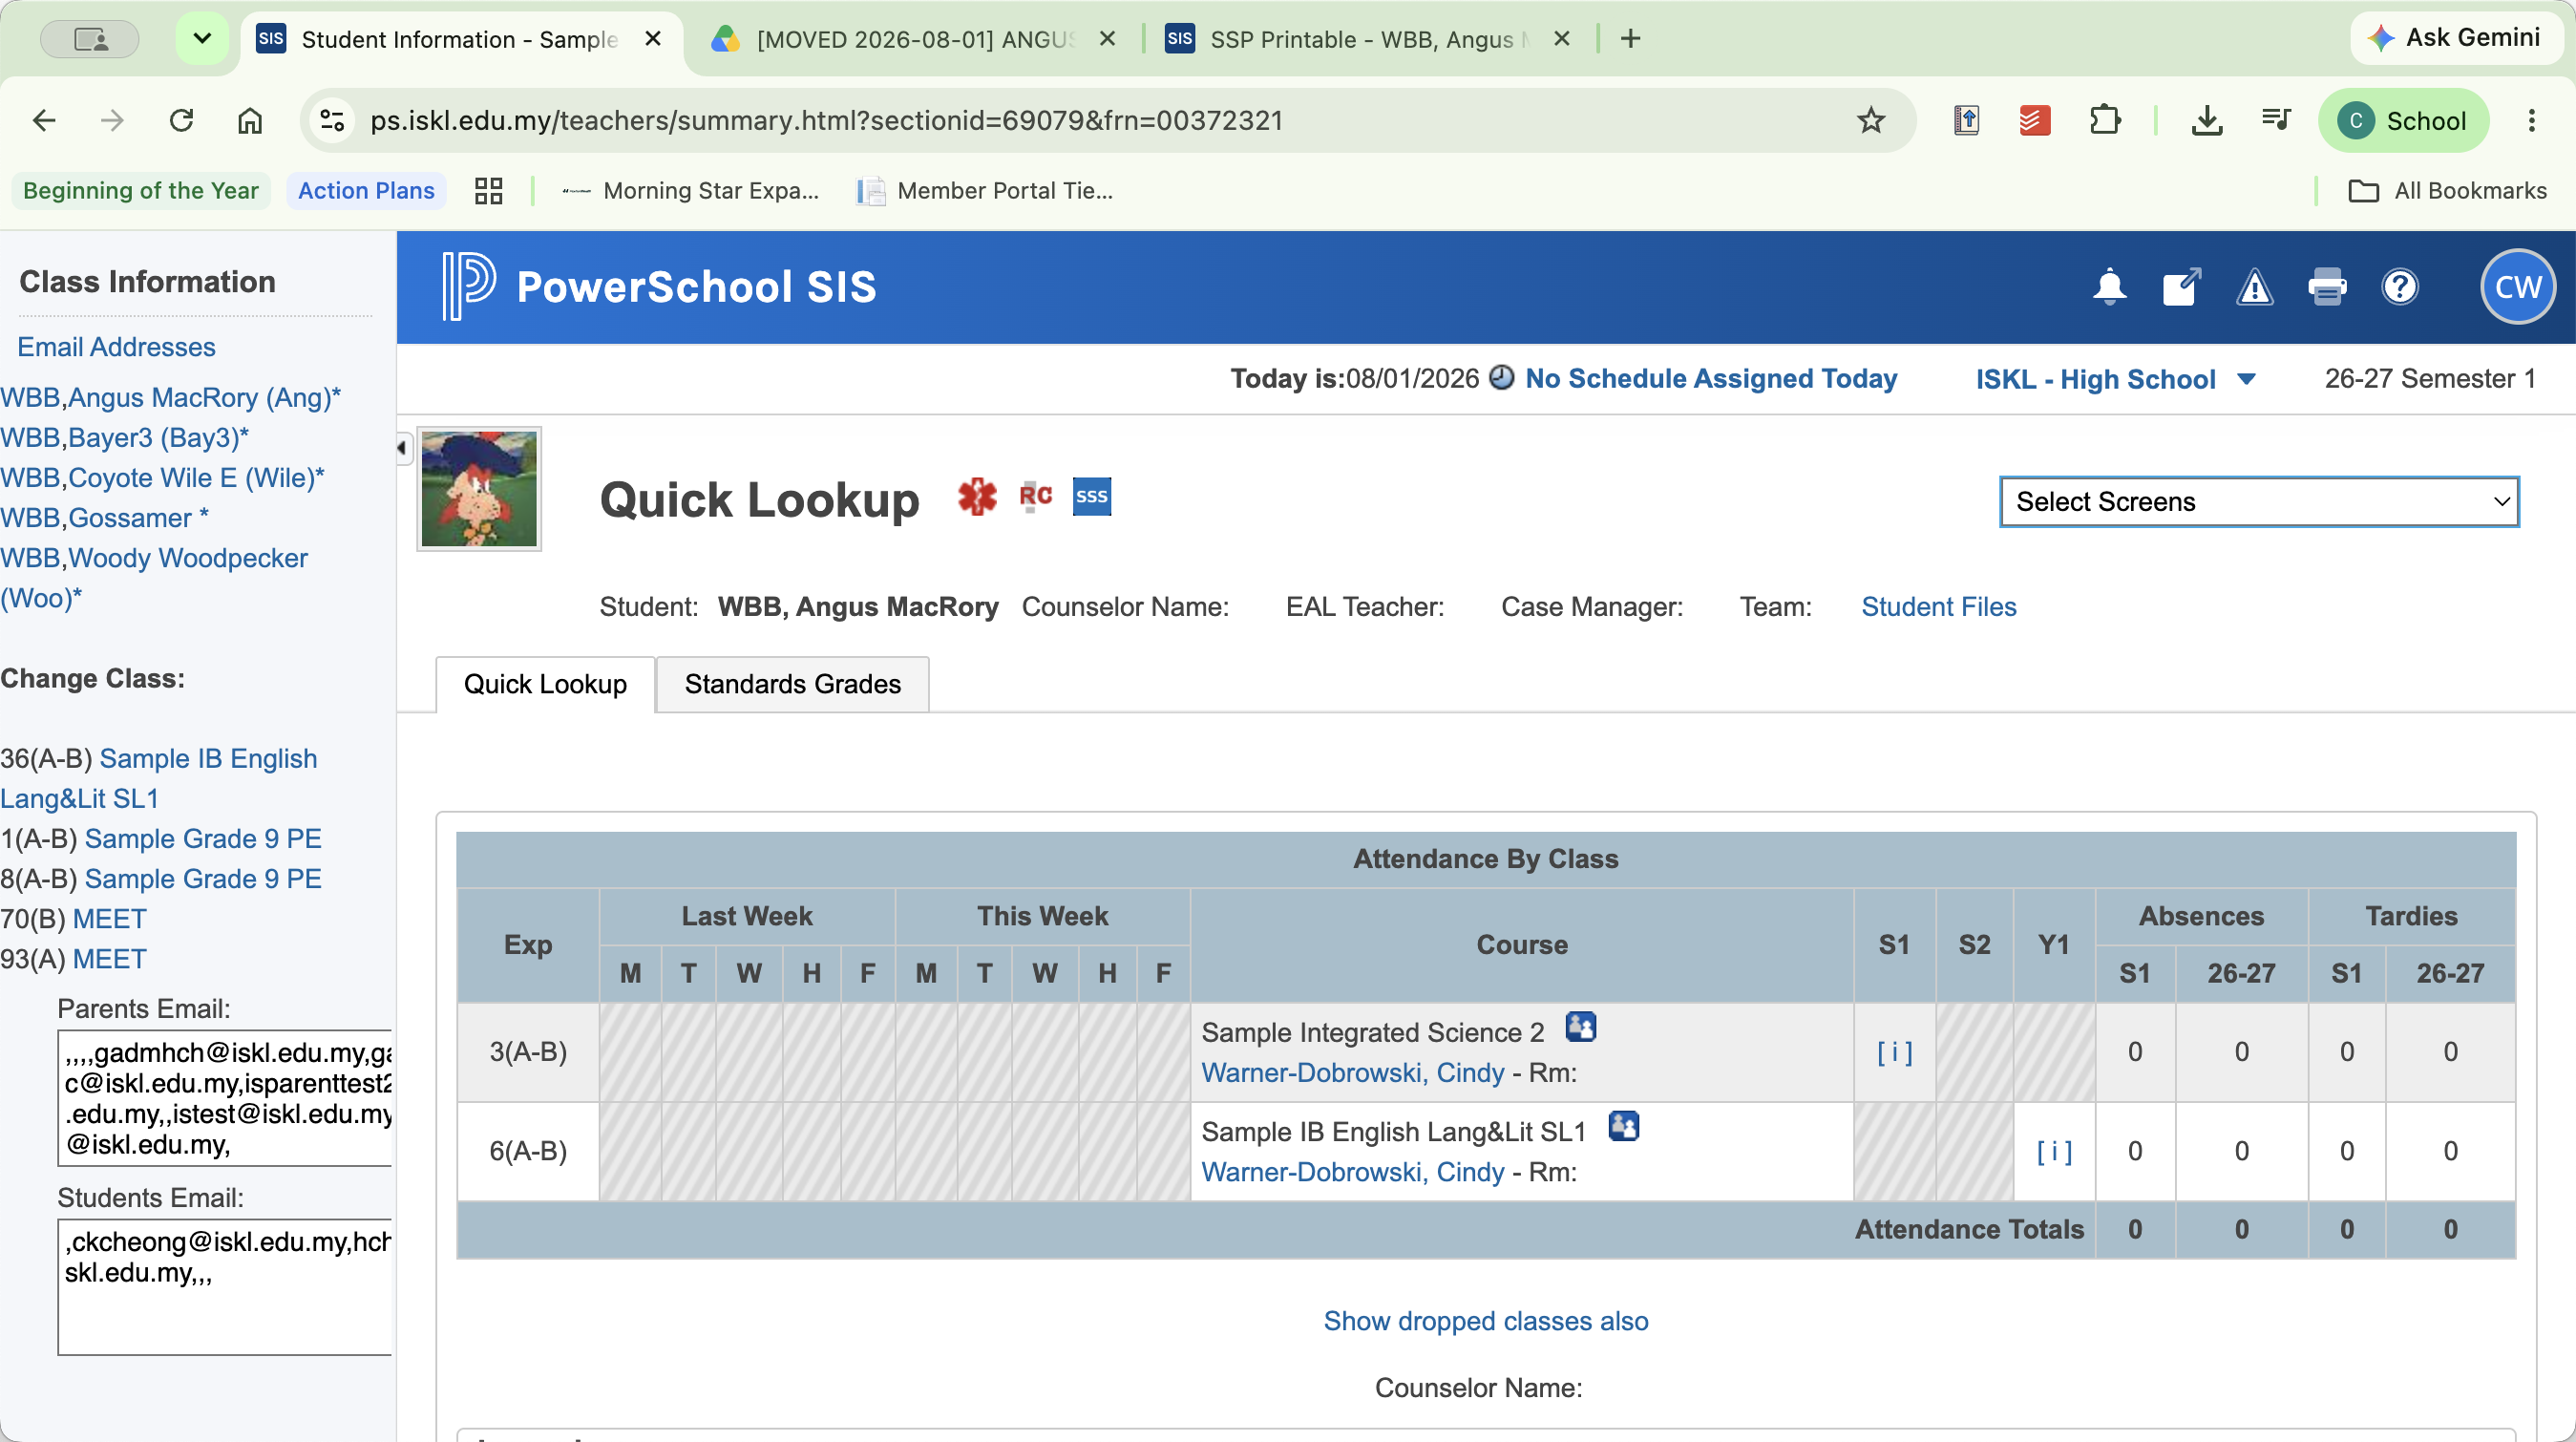This screenshot has height=1442, width=2576.
Task: Close the Student Information browser tab
Action: (653, 39)
